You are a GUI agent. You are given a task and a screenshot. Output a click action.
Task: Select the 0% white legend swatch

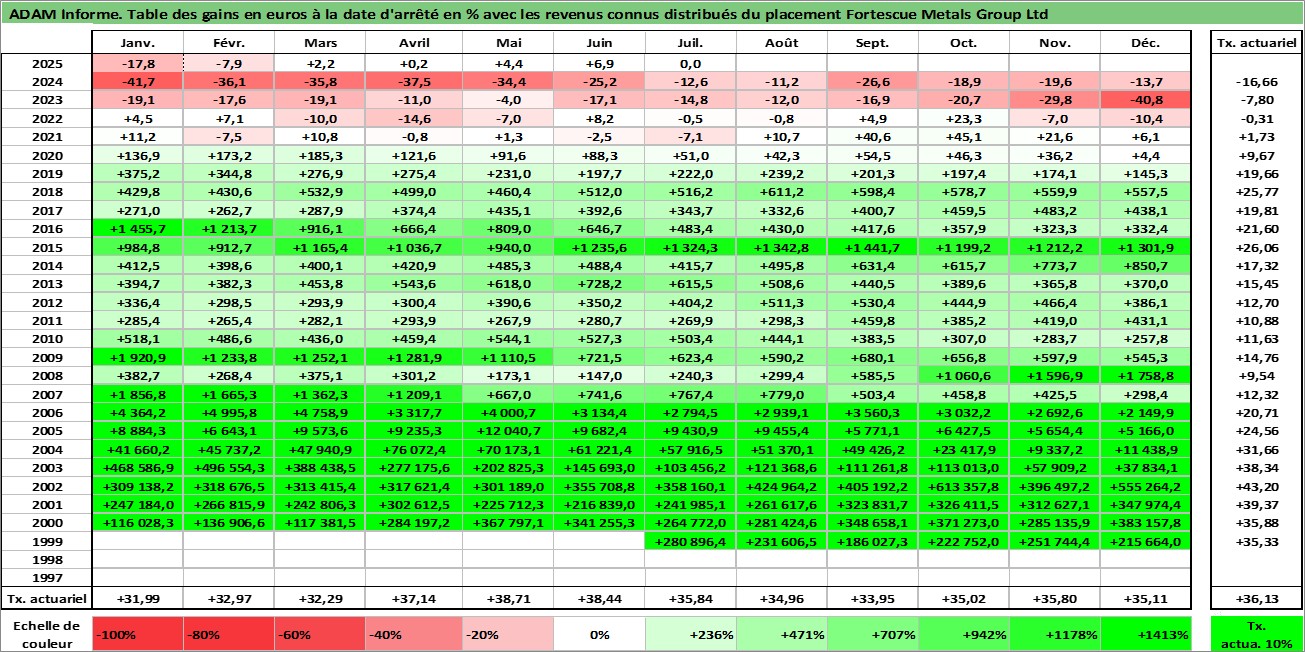point(599,634)
